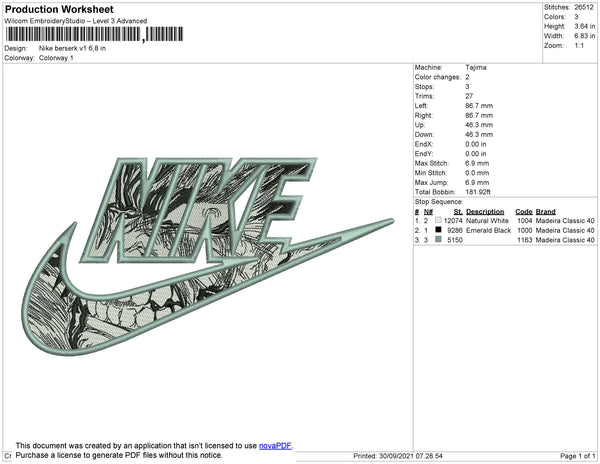This screenshot has height=464, width=600.
Task: Click the Width value 6.83 in
Action: (584, 36)
